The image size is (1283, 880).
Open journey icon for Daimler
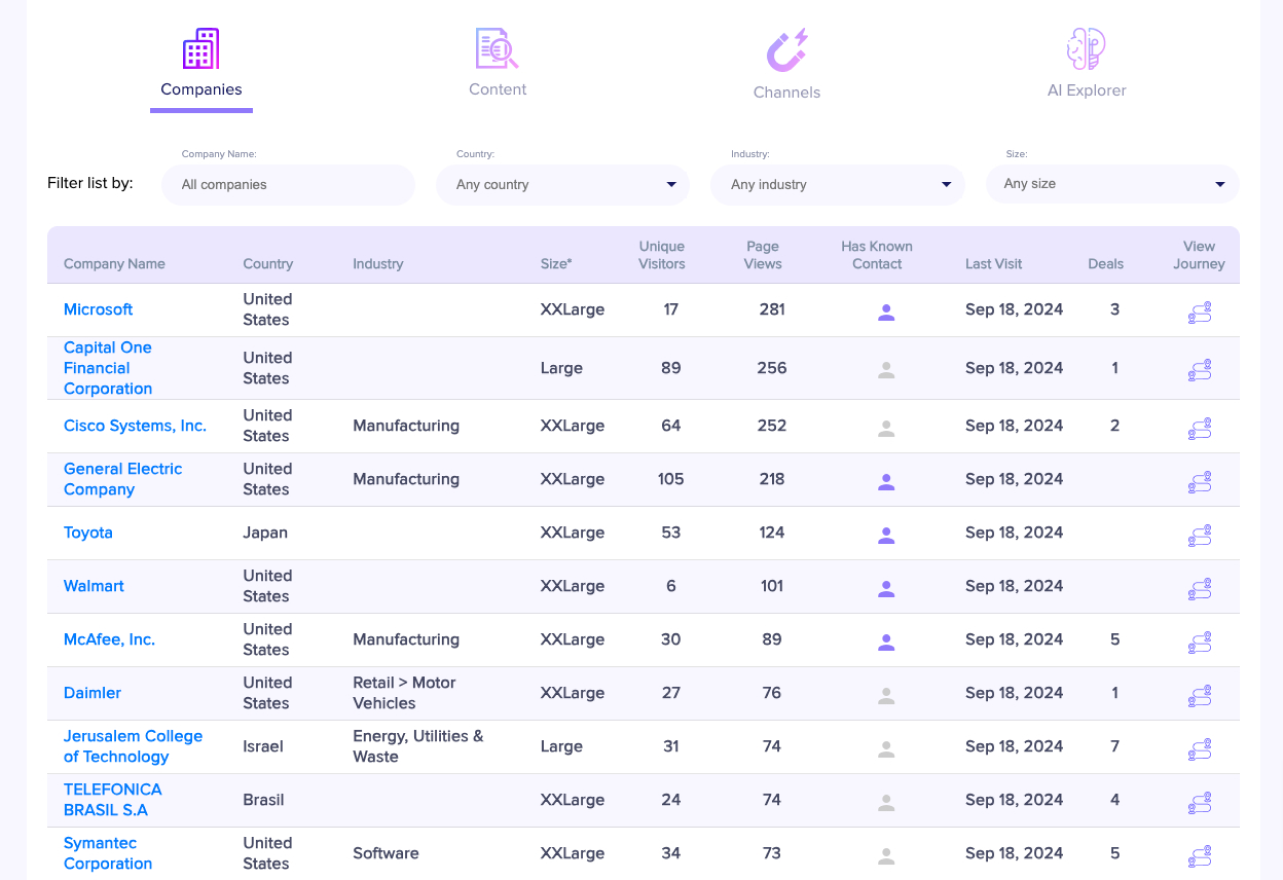pyautogui.click(x=1199, y=695)
